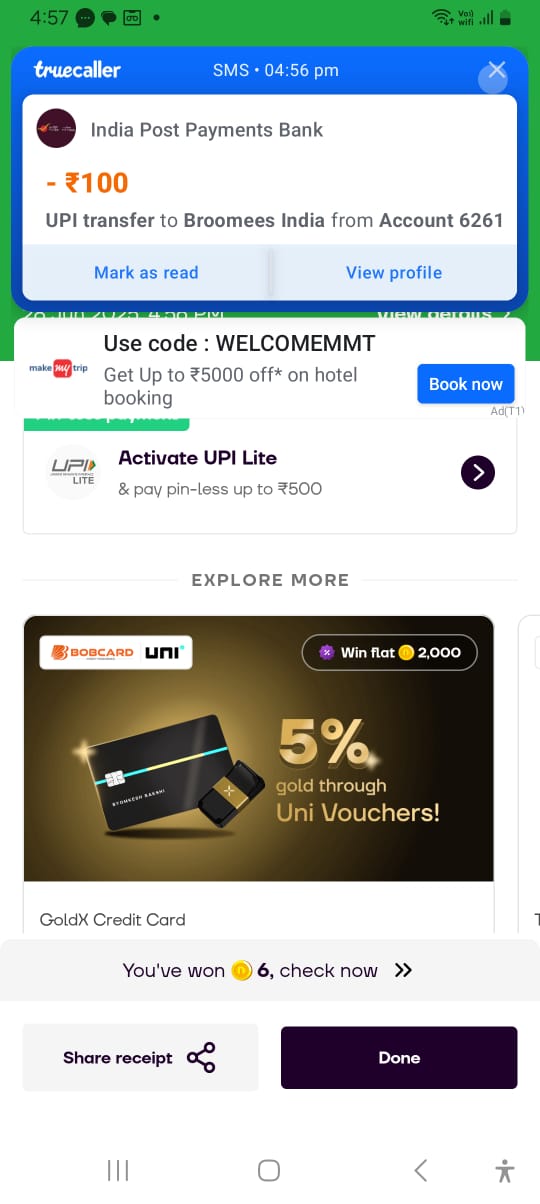View profile of the SMS sender
Screen dimensions: 540x1204
394,272
